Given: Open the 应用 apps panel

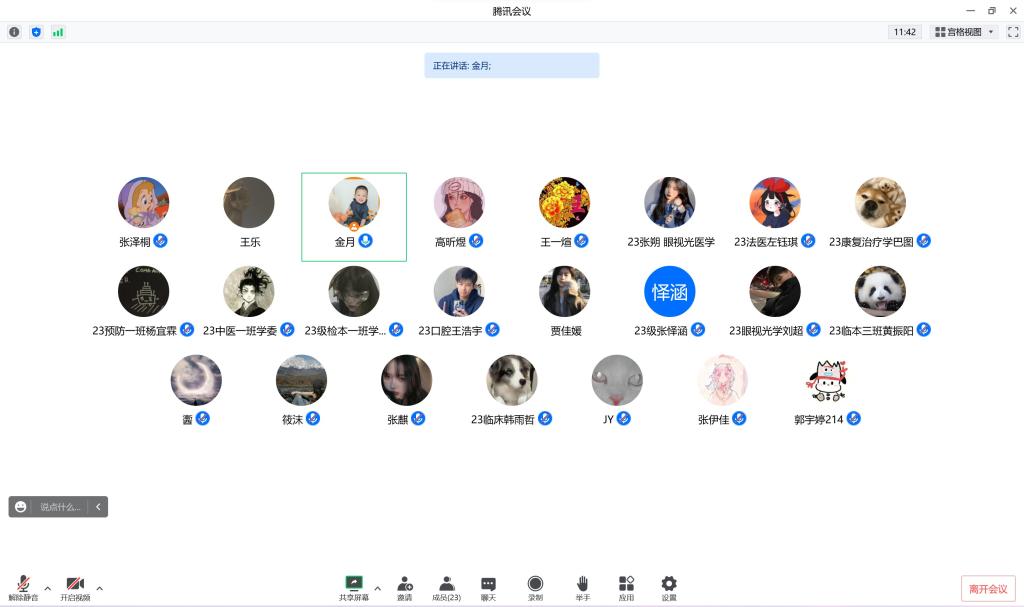Looking at the screenshot, I should (x=626, y=588).
